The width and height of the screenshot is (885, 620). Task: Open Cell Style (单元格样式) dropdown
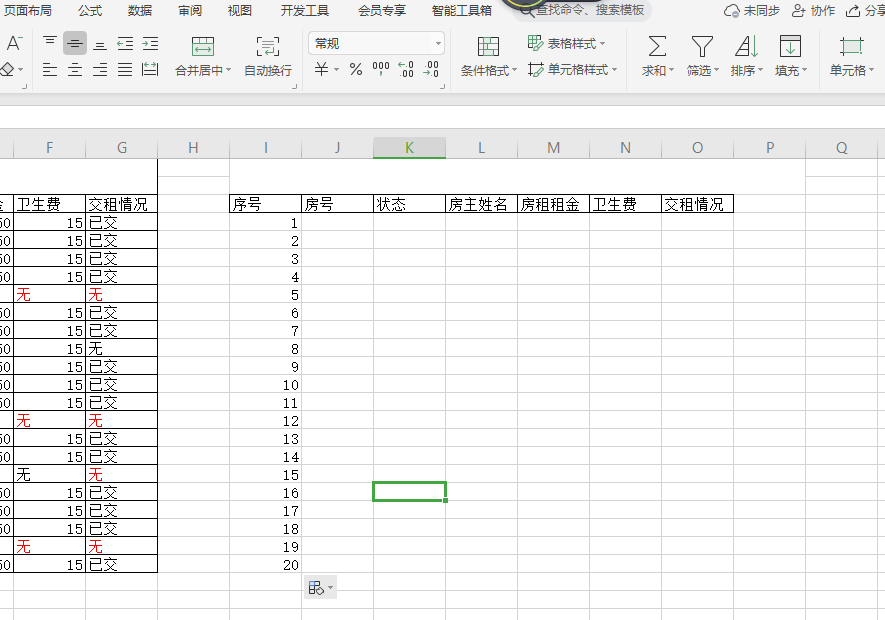[x=572, y=69]
